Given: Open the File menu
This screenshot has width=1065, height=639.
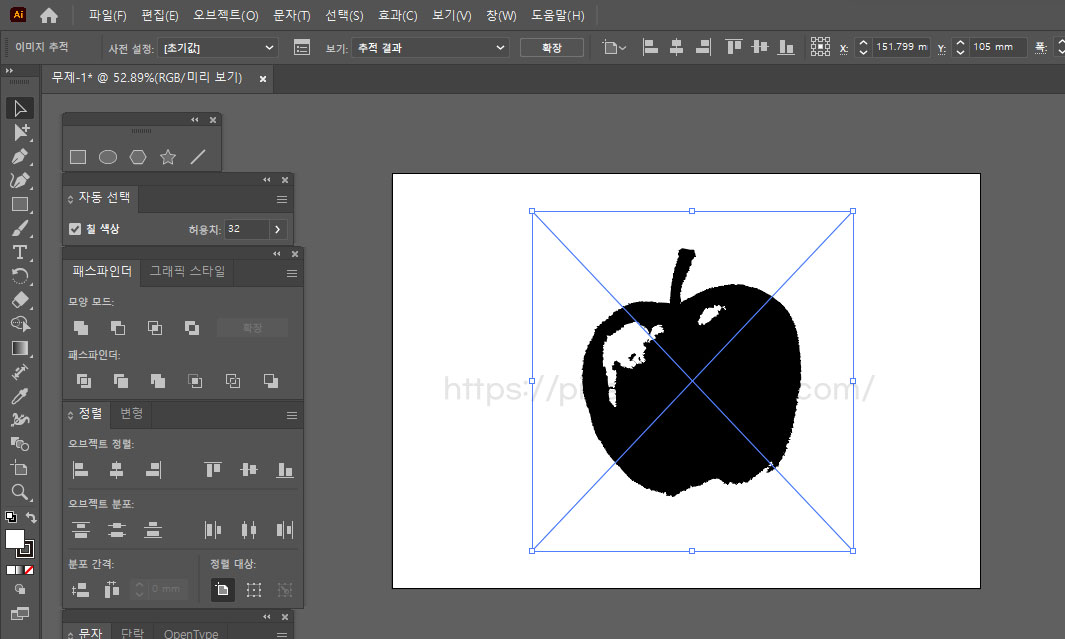Looking at the screenshot, I should (107, 15).
